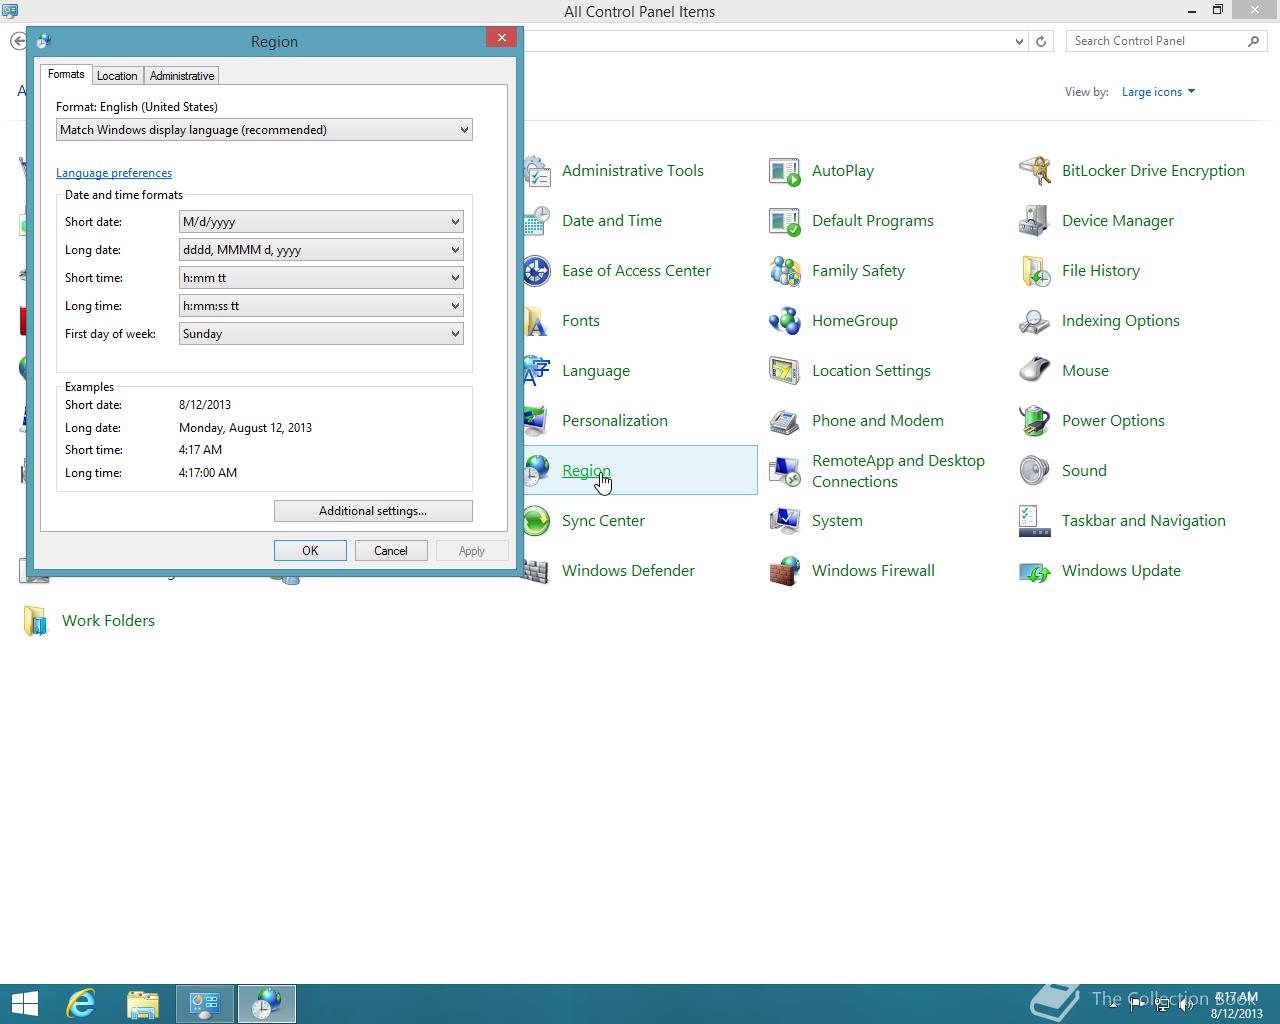
Task: Open the RemoteApp and Desktop Connections icon
Action: tap(785, 471)
